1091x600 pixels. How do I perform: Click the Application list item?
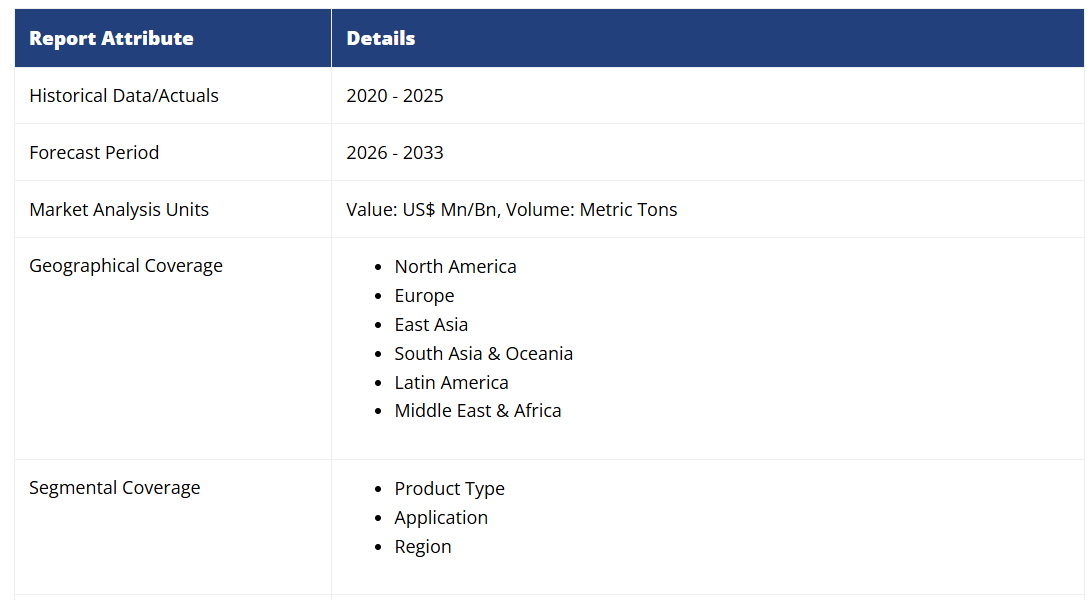[x=441, y=518]
